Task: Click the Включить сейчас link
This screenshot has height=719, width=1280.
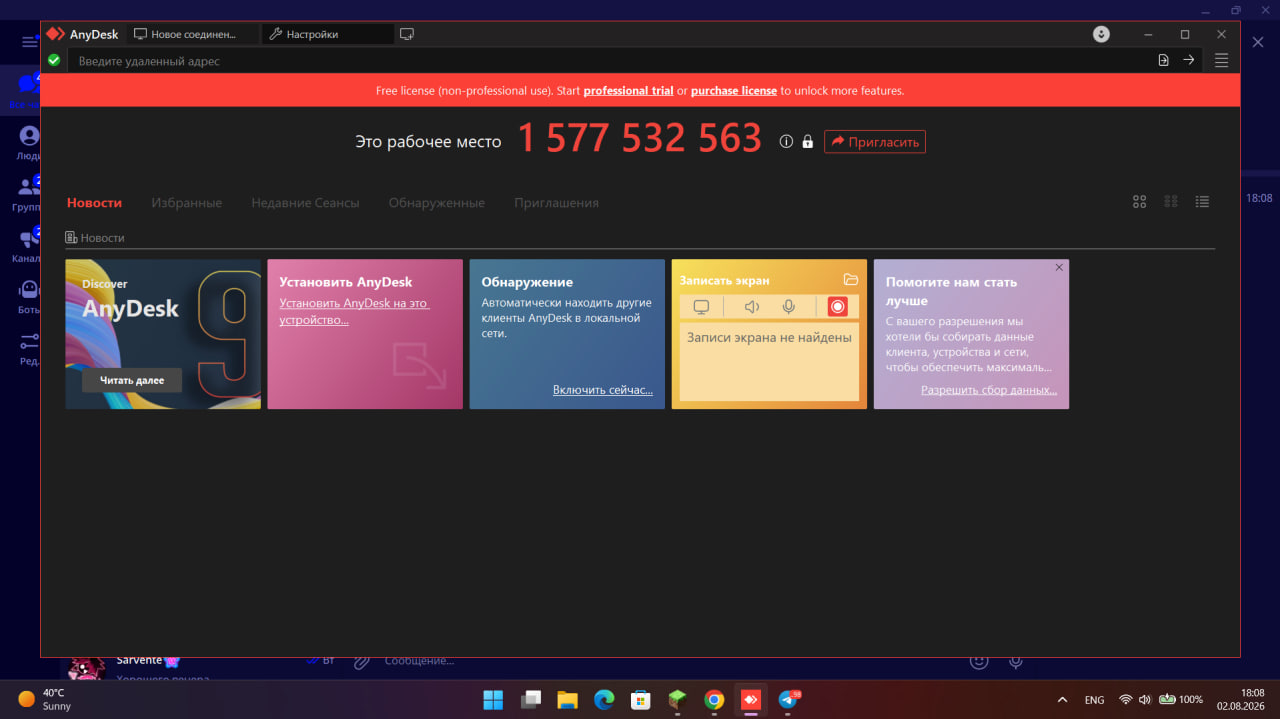Action: tap(603, 390)
